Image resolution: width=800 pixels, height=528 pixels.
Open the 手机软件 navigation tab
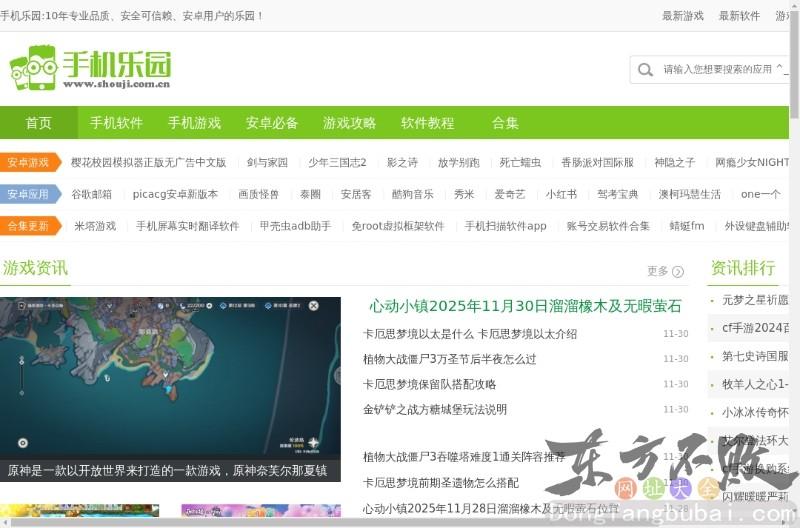(x=116, y=123)
